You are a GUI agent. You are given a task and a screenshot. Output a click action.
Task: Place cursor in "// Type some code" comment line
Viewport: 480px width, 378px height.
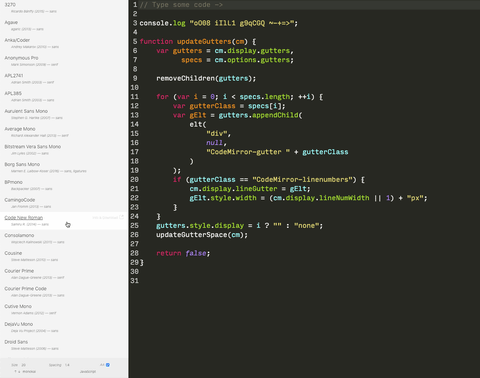(x=181, y=5)
